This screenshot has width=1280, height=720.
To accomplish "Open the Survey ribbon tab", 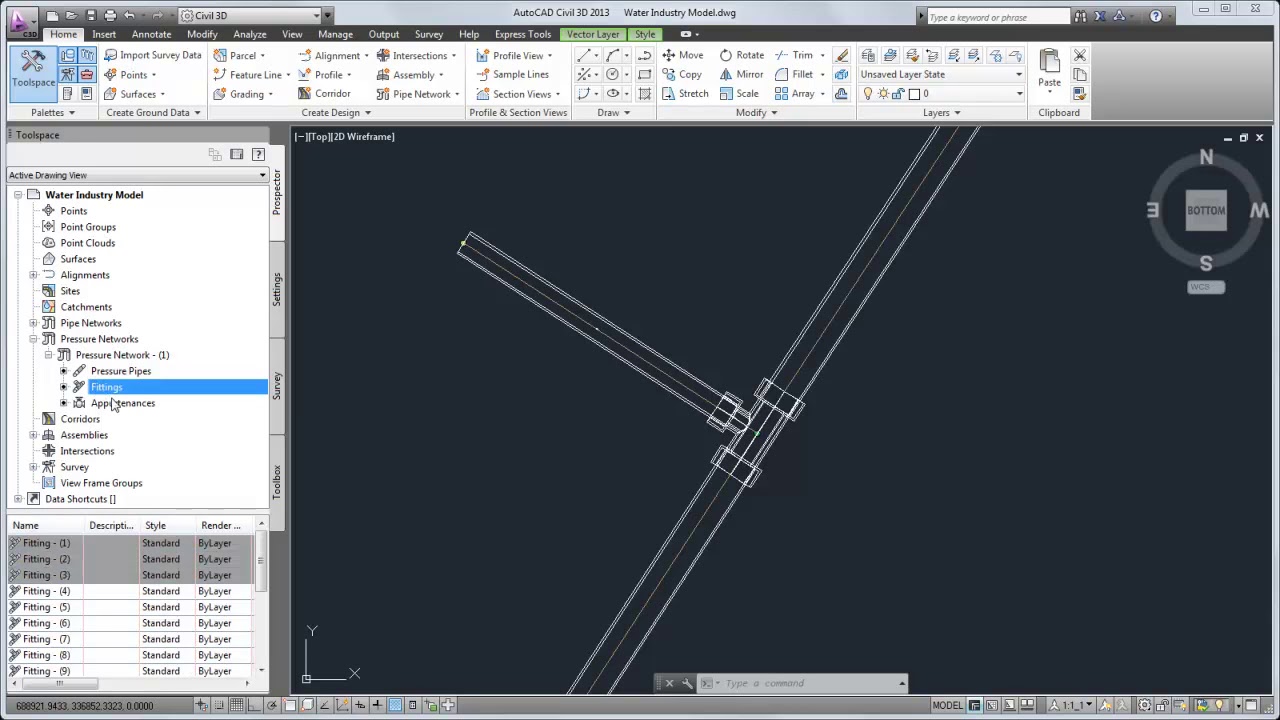I will pos(428,34).
